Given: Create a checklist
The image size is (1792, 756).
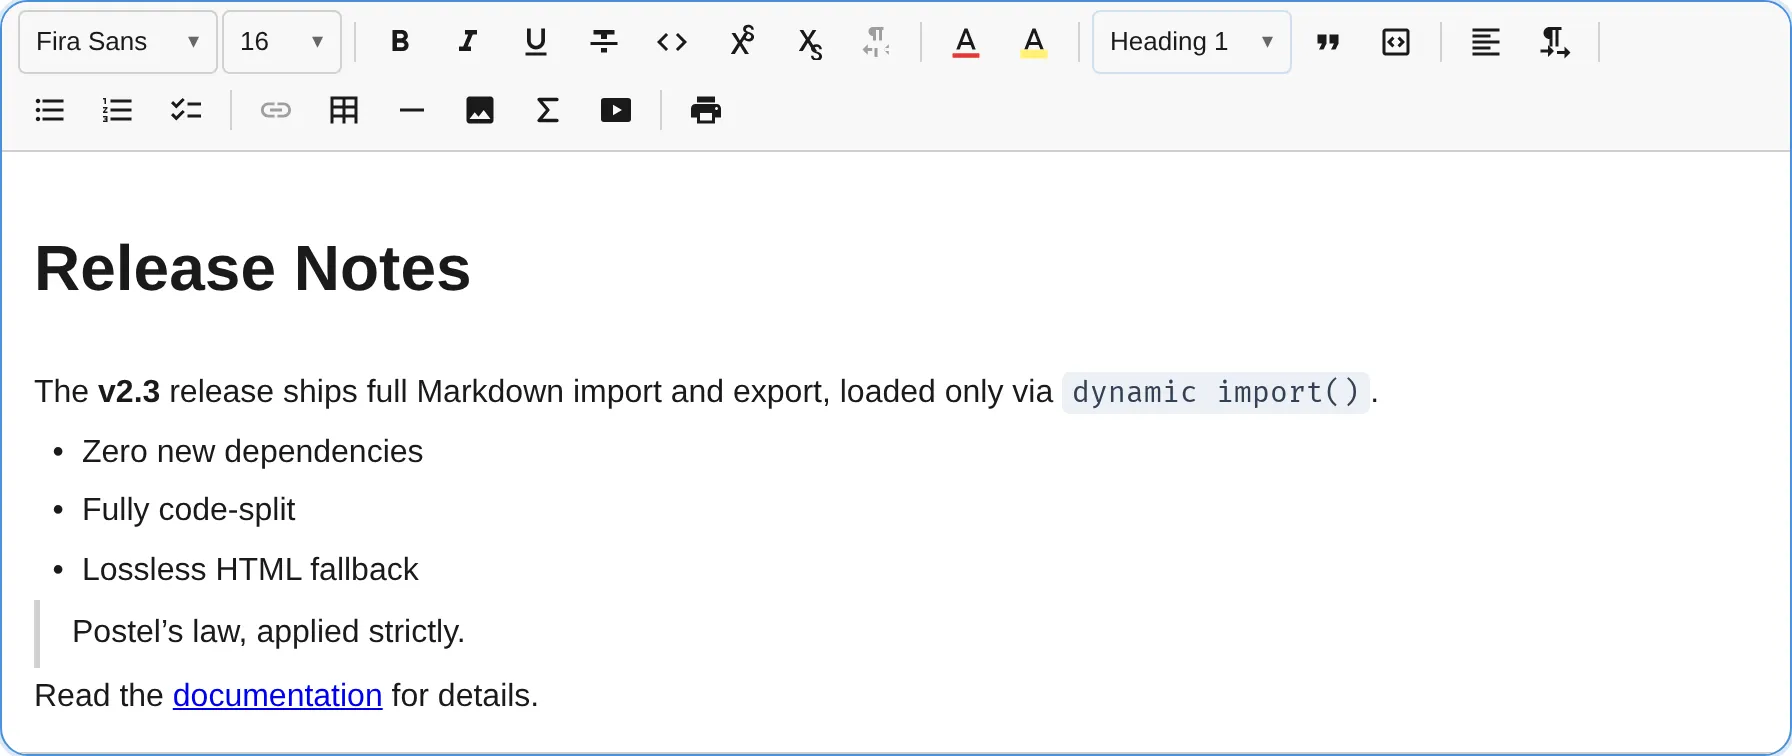Looking at the screenshot, I should (186, 110).
